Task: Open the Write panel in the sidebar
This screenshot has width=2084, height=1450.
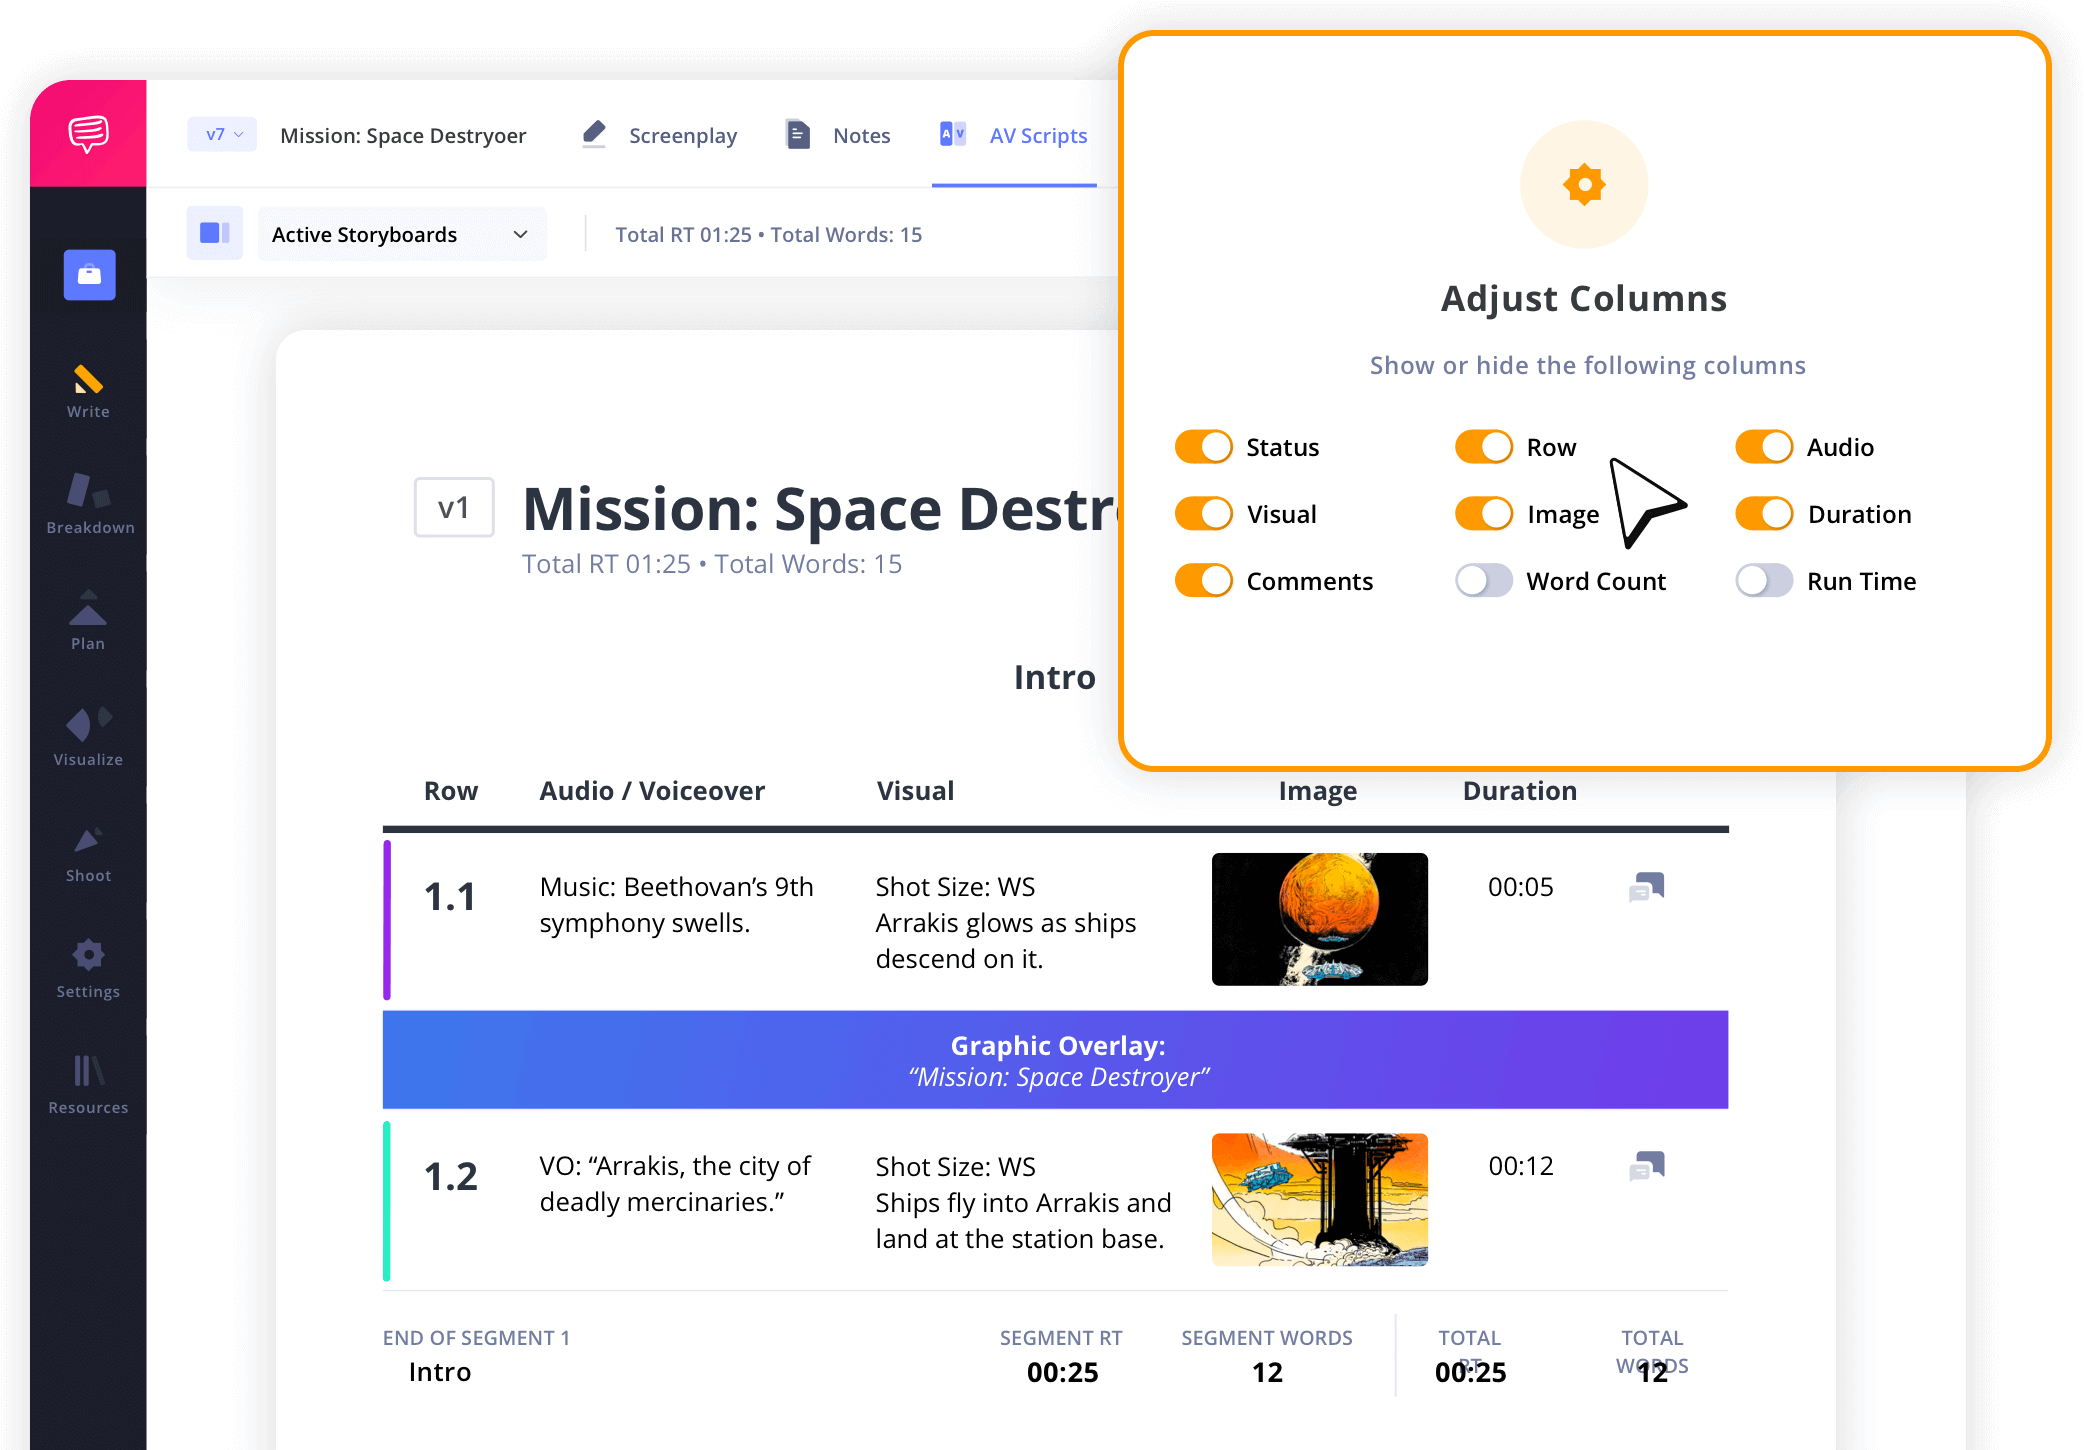Action: pos(88,393)
